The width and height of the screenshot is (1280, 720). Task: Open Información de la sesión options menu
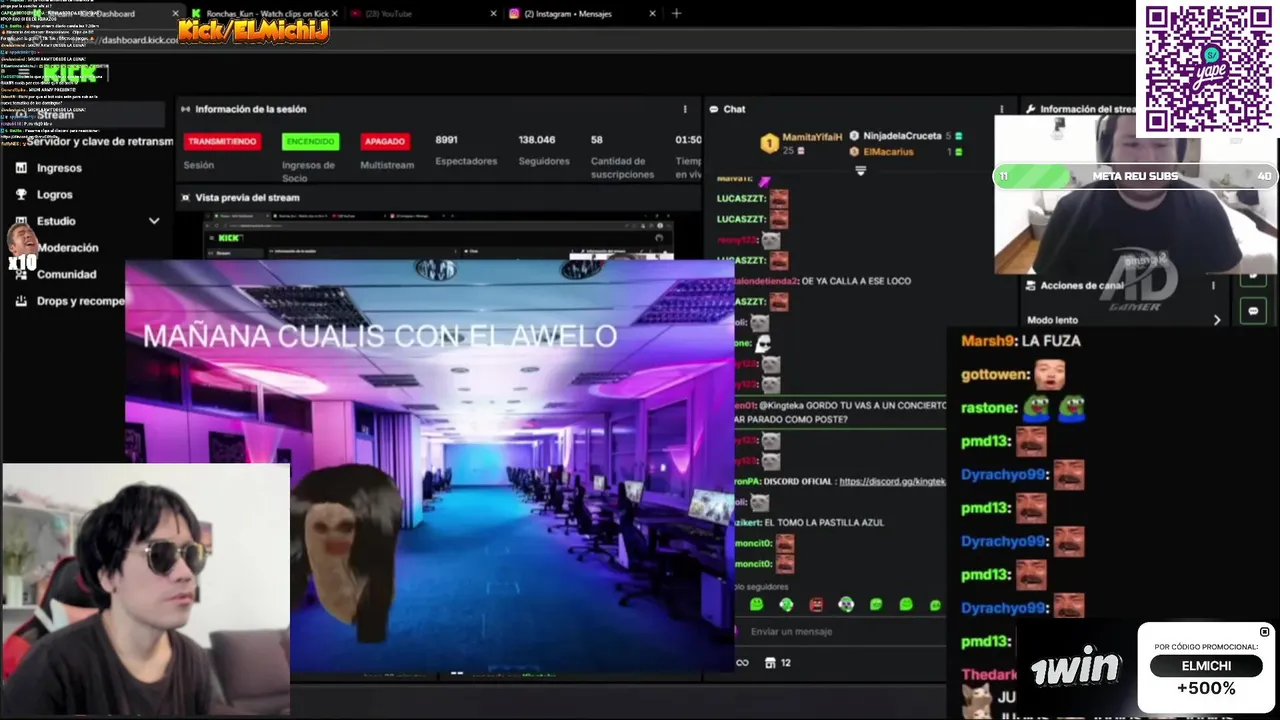click(x=685, y=109)
